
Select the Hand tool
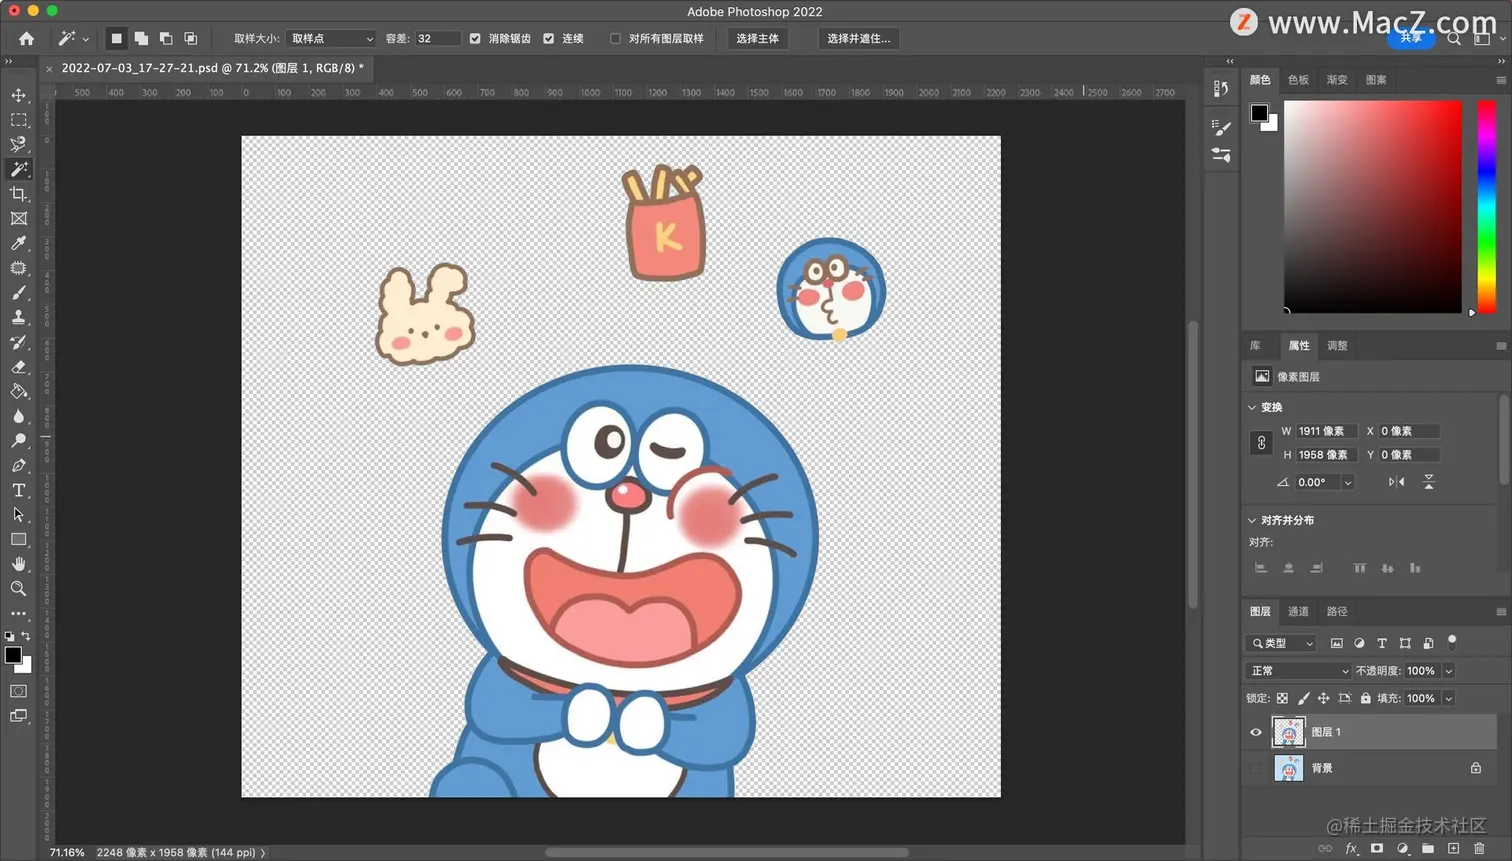click(18, 564)
